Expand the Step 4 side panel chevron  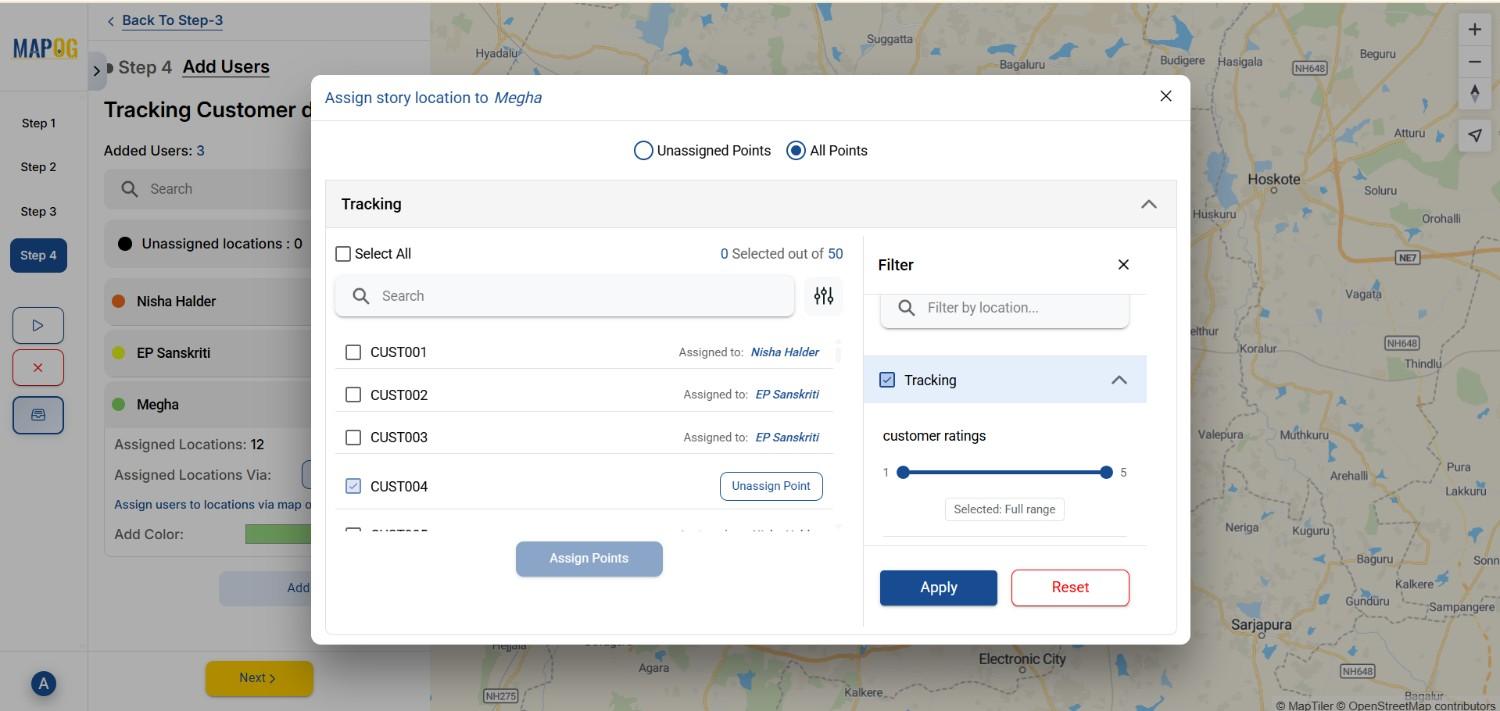(x=96, y=71)
